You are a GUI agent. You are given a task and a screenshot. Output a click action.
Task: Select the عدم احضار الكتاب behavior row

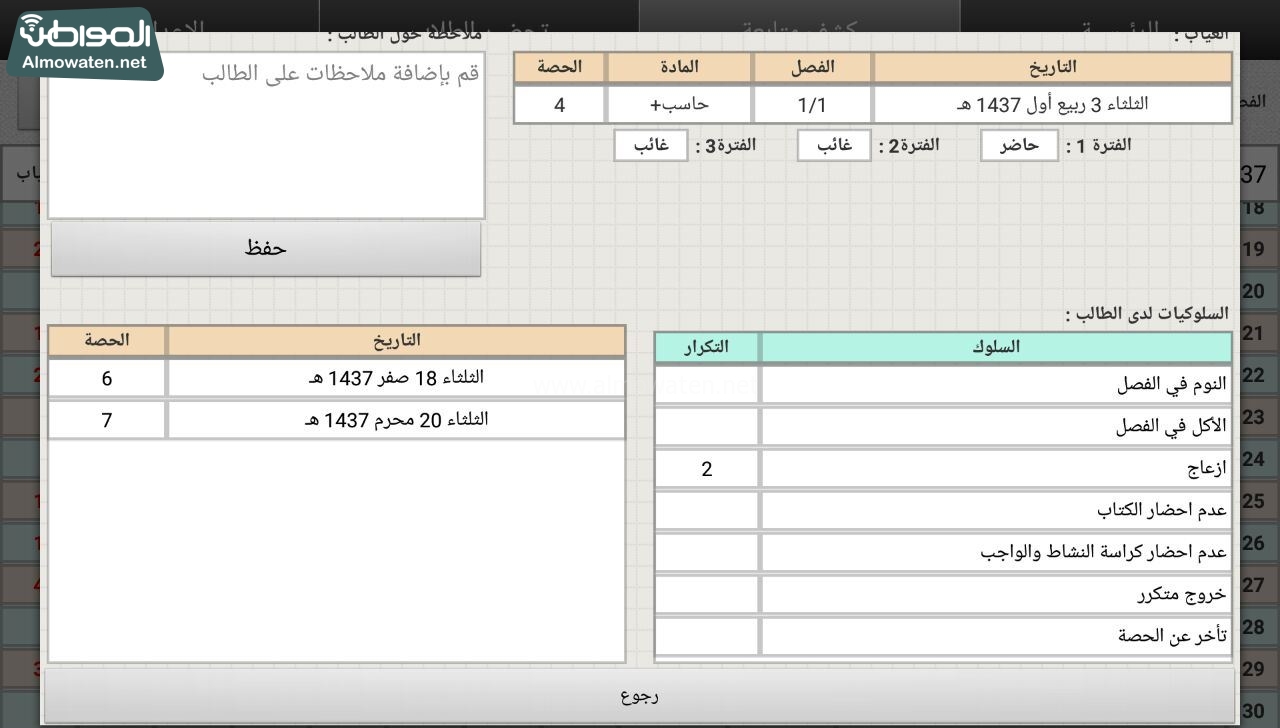point(995,510)
